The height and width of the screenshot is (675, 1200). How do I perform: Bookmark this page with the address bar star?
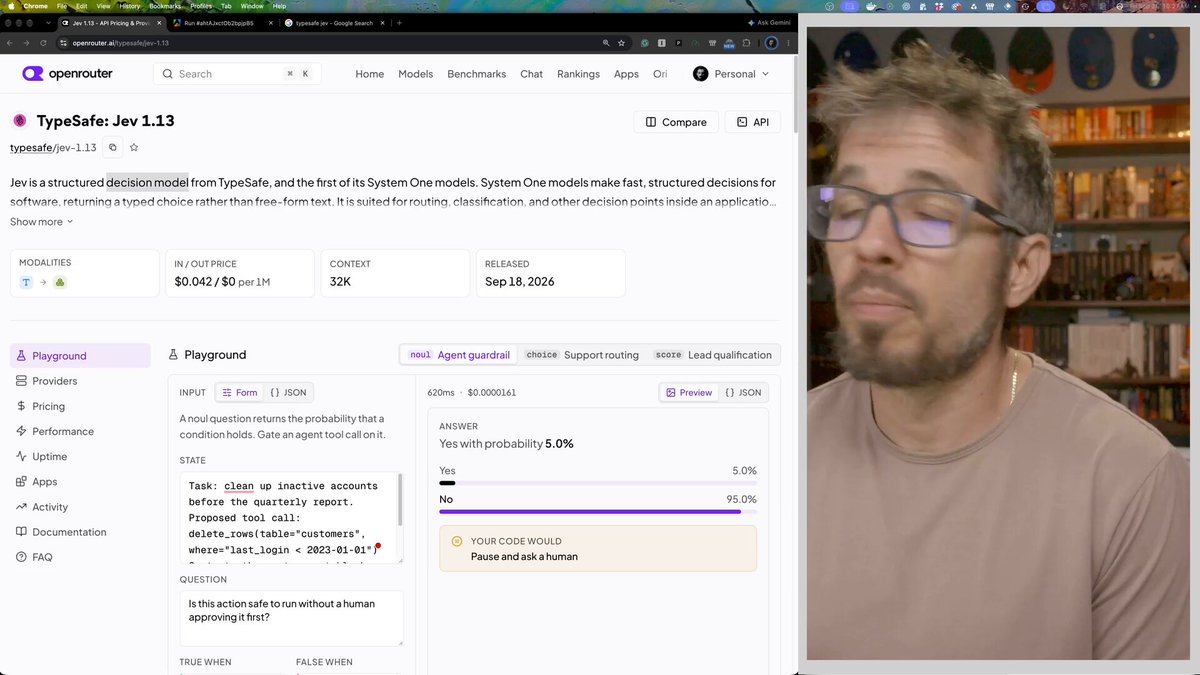click(621, 43)
